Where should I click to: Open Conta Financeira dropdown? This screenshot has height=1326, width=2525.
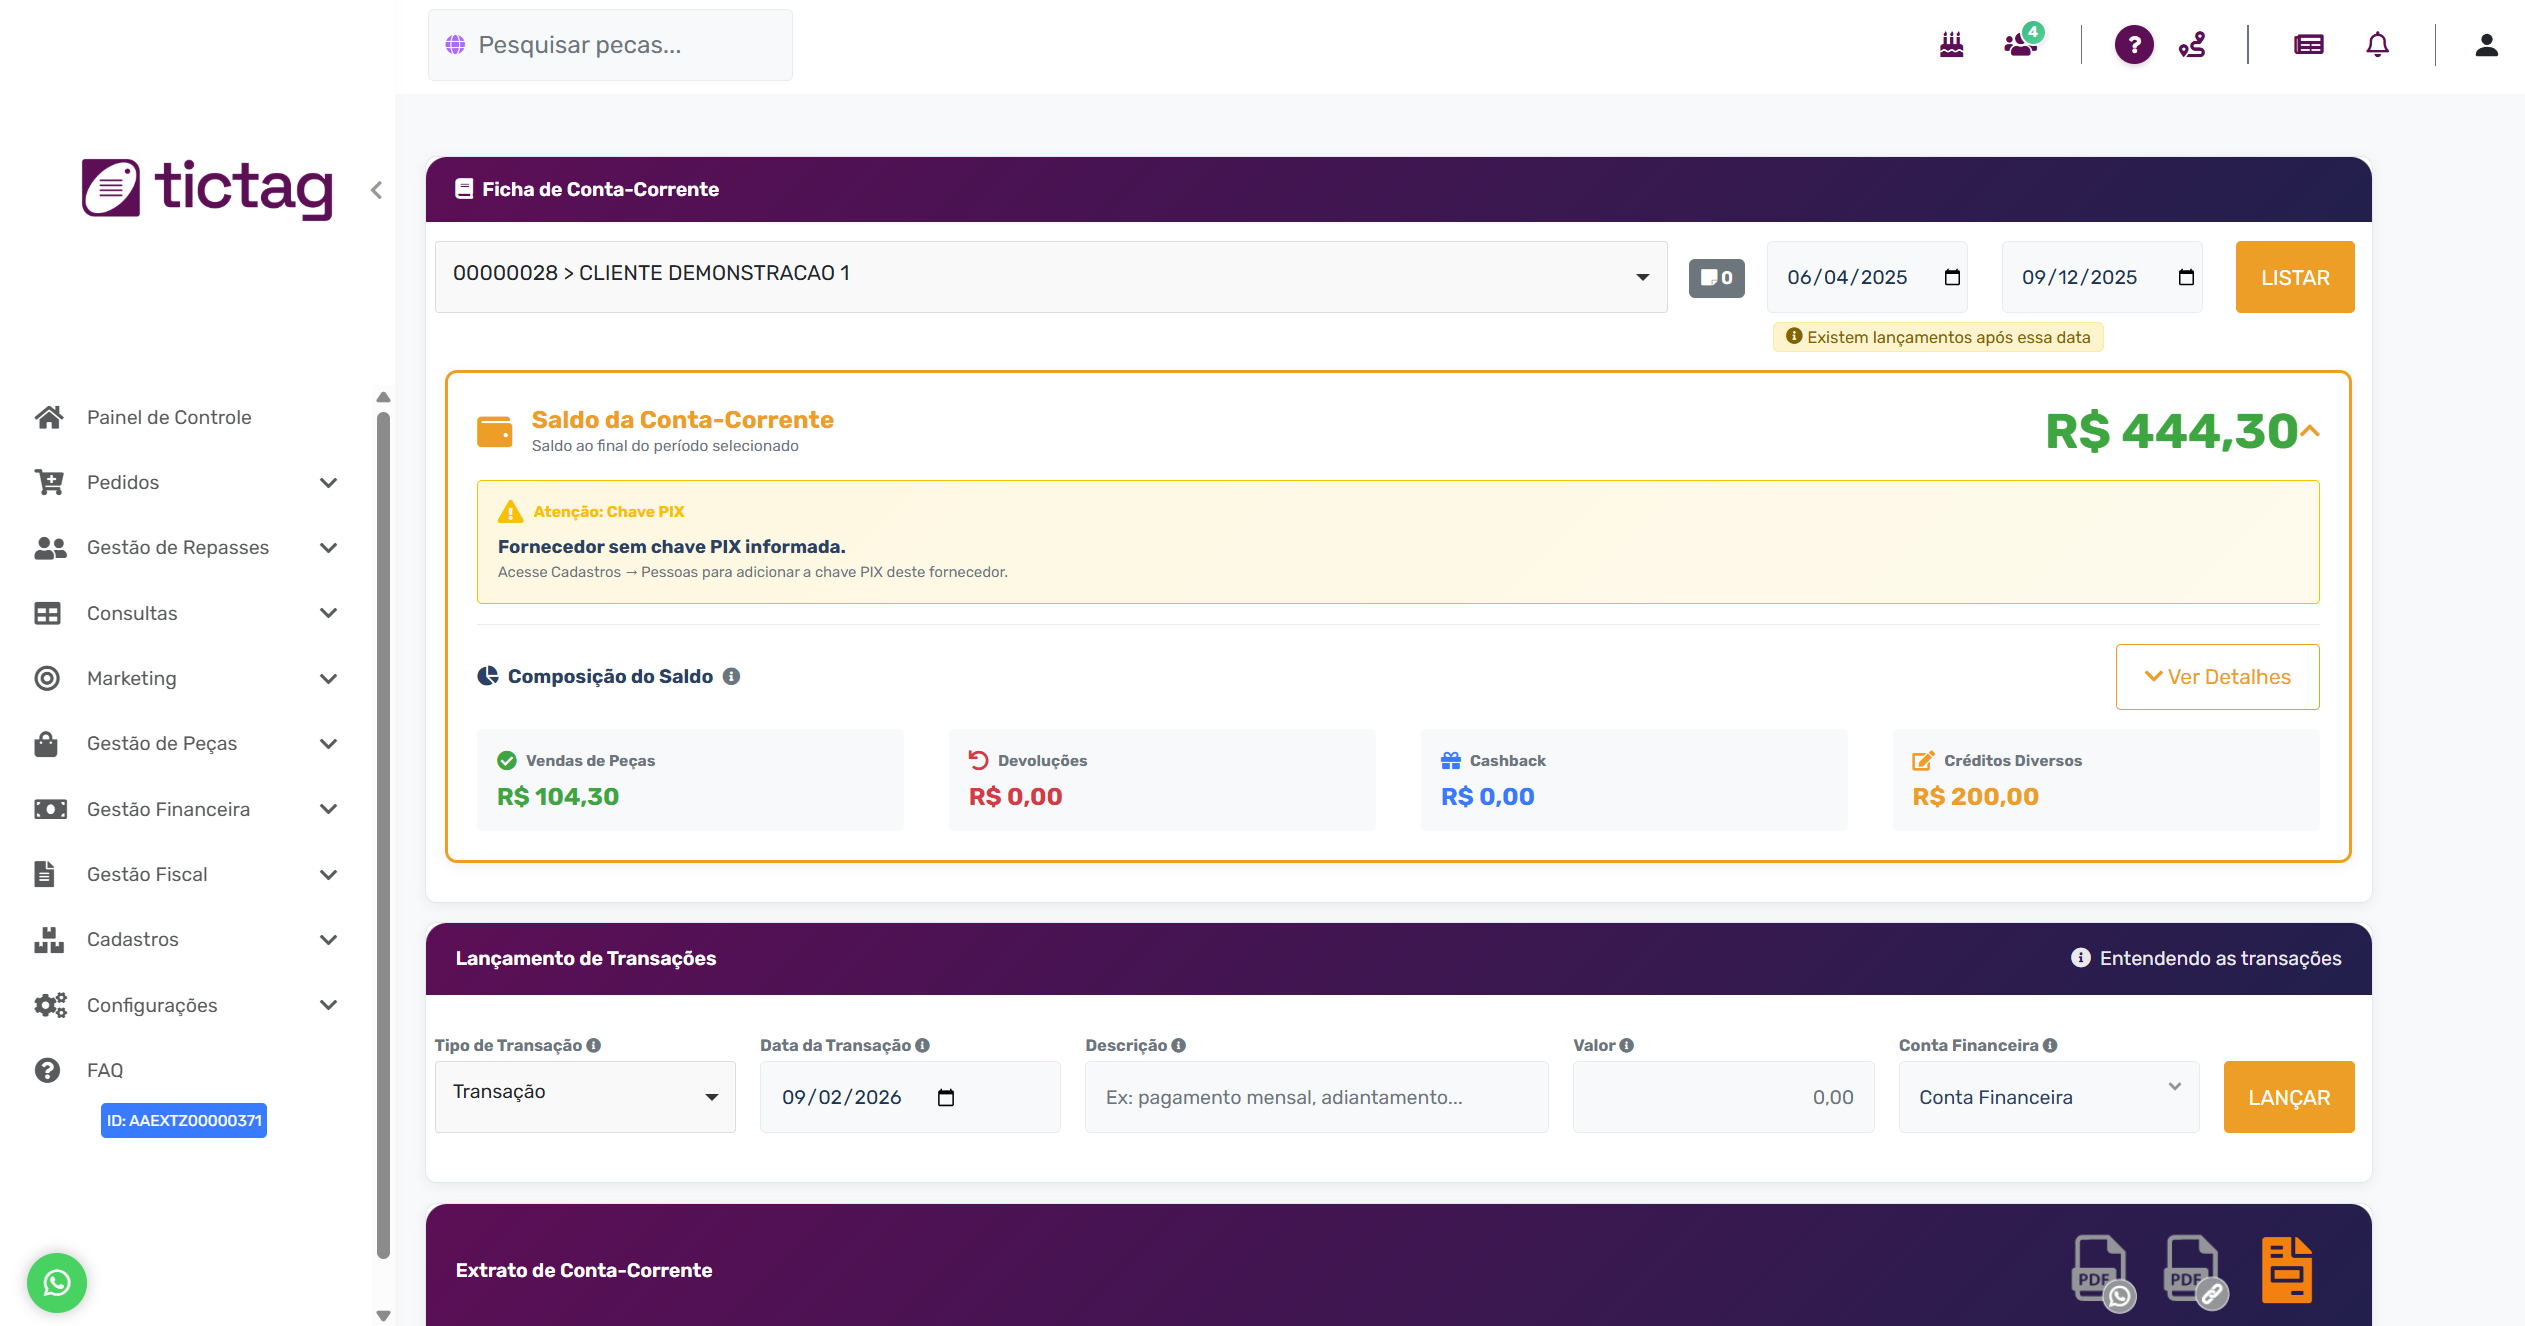[2048, 1097]
